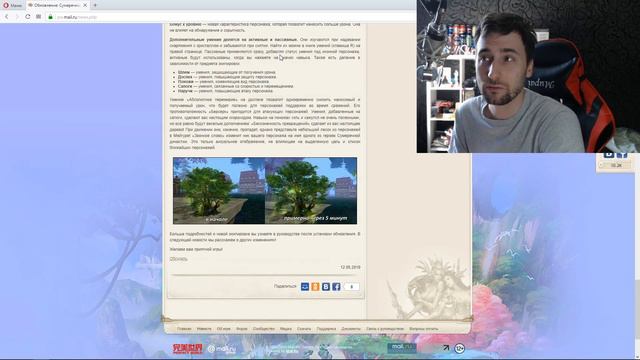Viewport: 640px width, 360px height.
Task: Open Документы in footer navigation
Action: (351, 329)
